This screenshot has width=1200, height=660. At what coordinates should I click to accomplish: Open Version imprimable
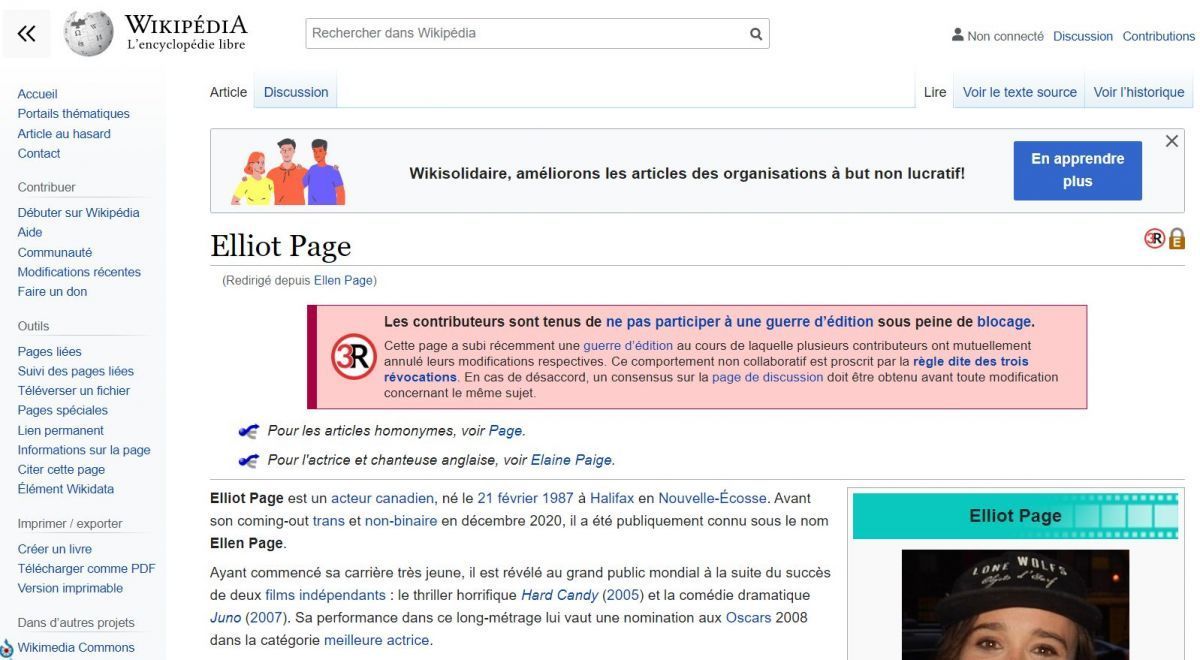coord(70,588)
